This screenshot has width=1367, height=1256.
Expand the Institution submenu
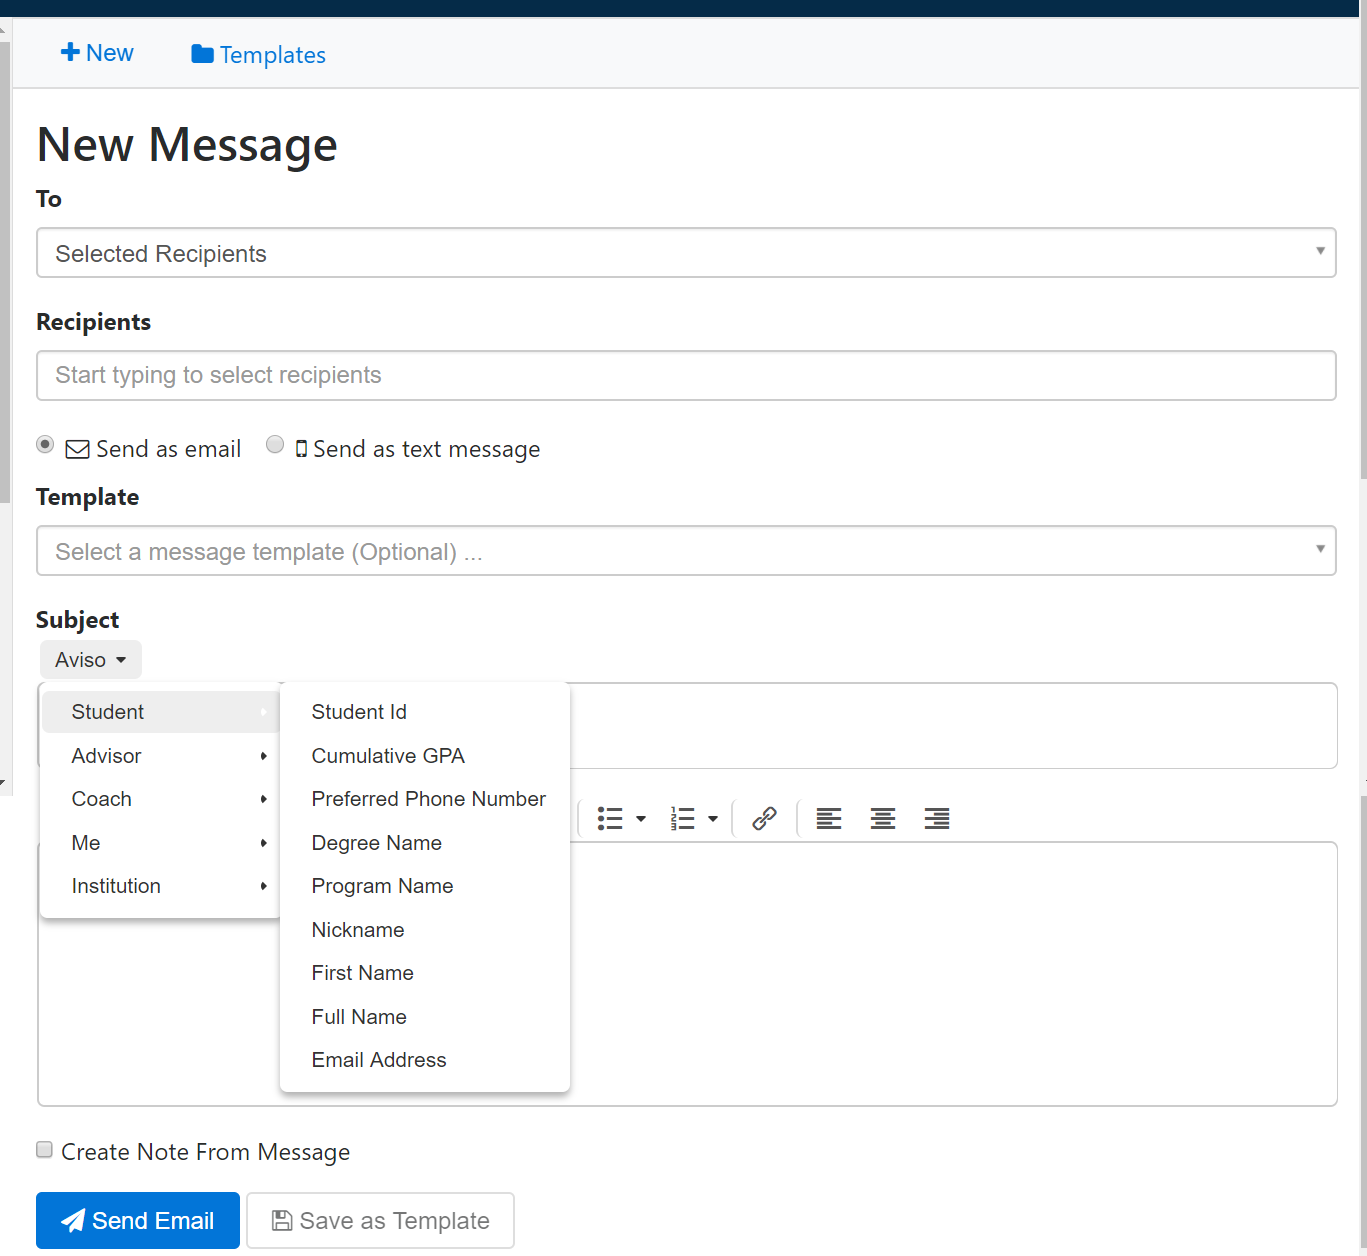coord(160,886)
